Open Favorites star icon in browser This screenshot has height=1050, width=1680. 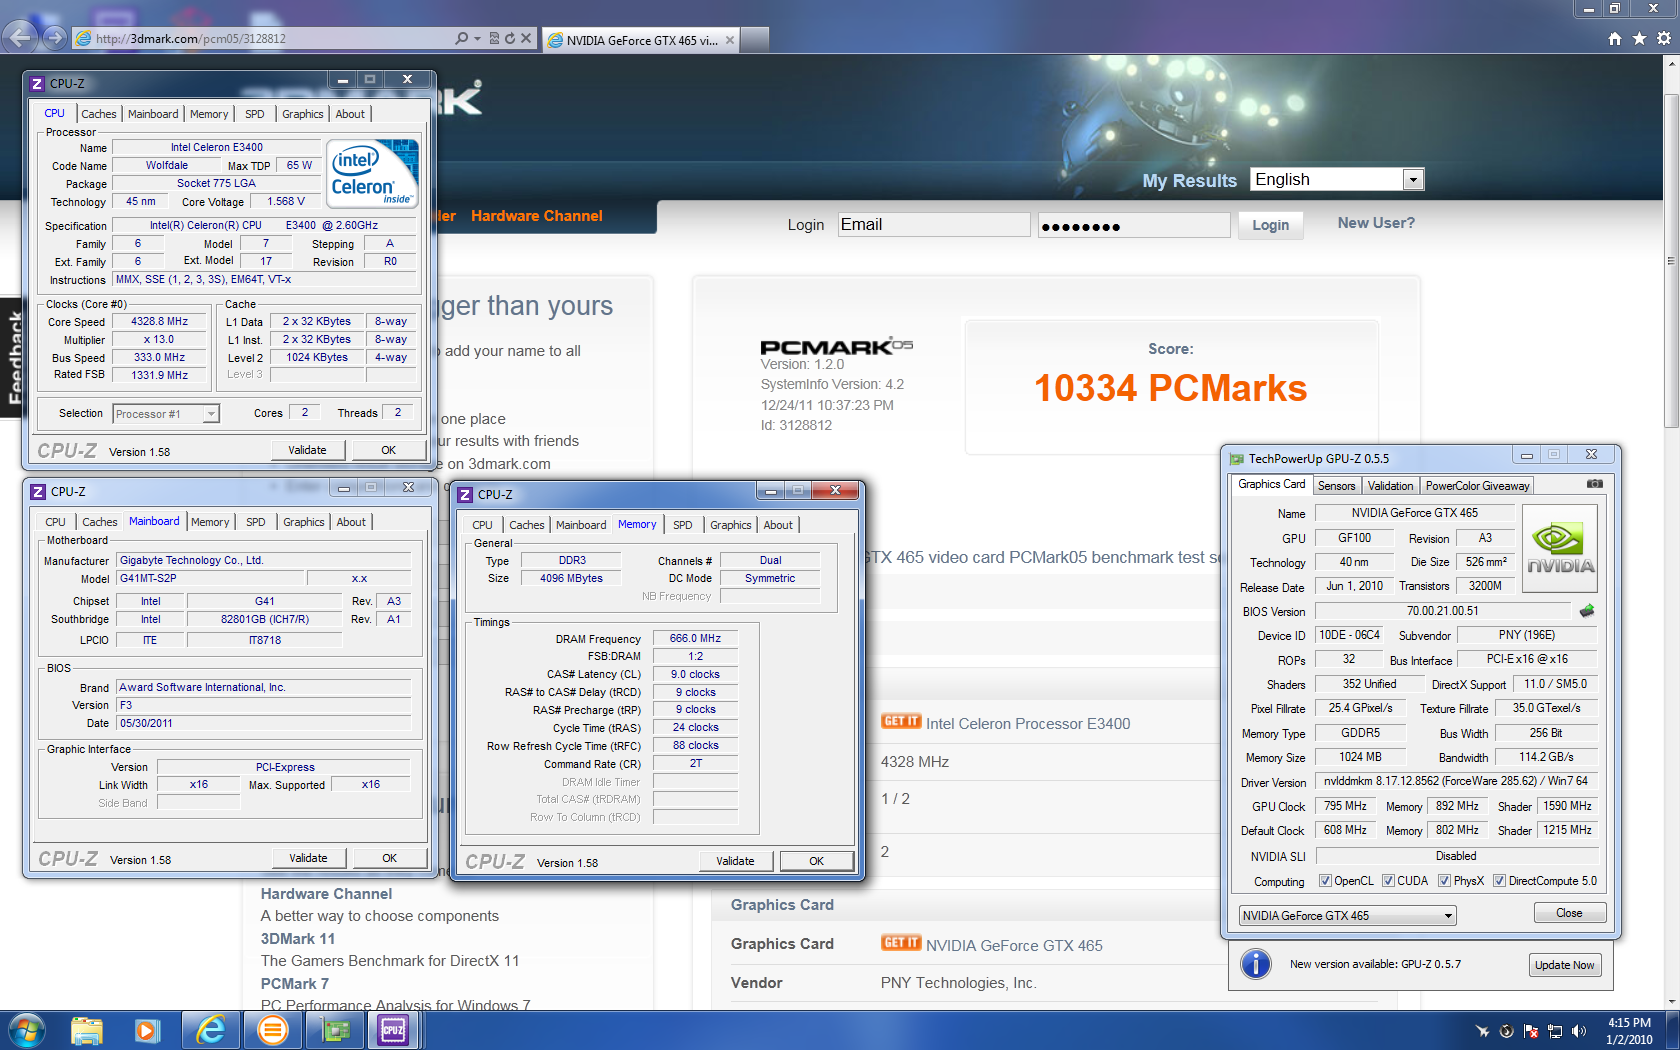(1639, 38)
